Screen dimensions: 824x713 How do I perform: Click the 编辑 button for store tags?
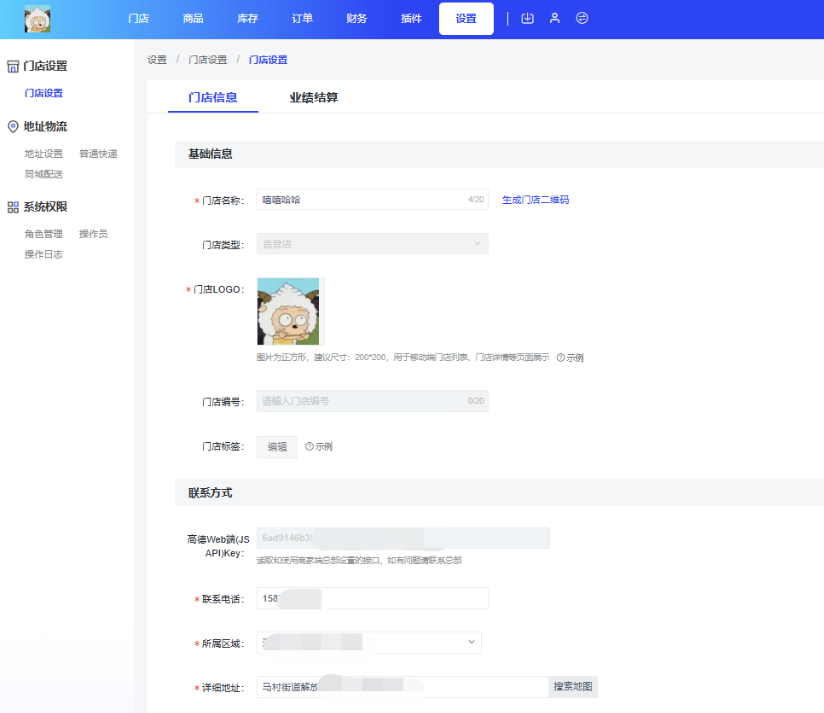[x=277, y=447]
